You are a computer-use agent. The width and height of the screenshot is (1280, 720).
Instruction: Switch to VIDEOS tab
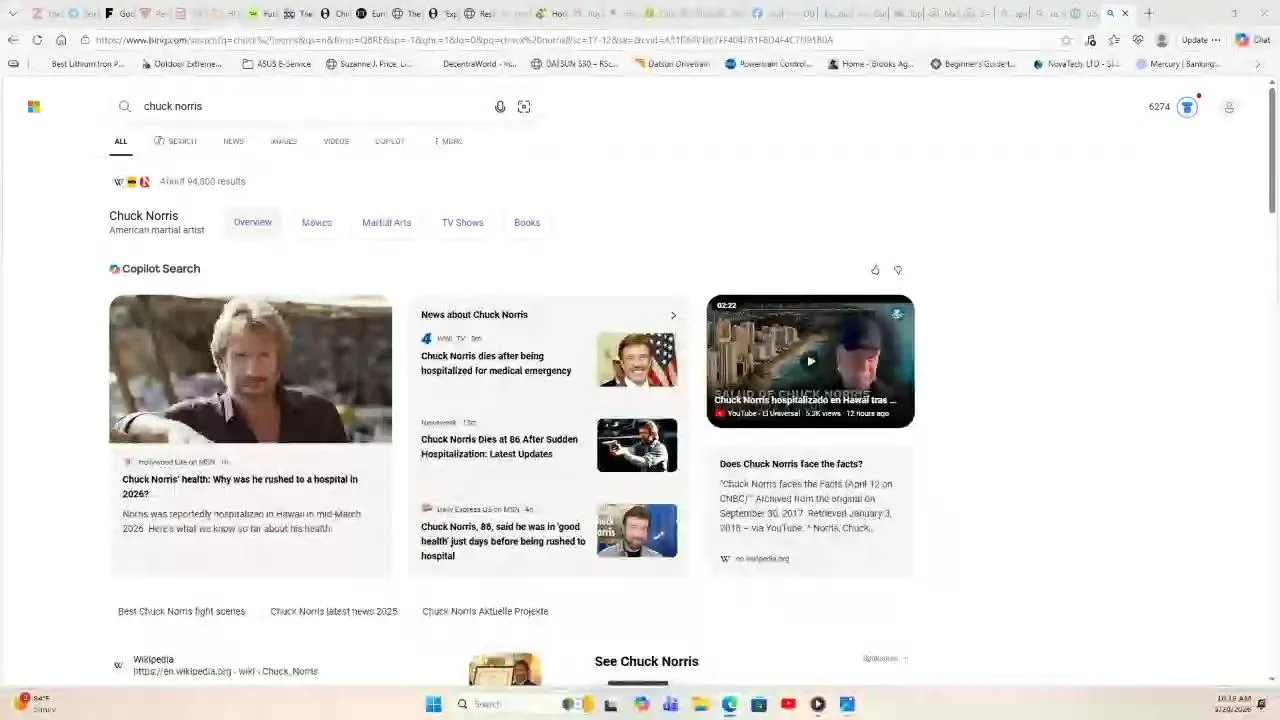click(x=336, y=141)
